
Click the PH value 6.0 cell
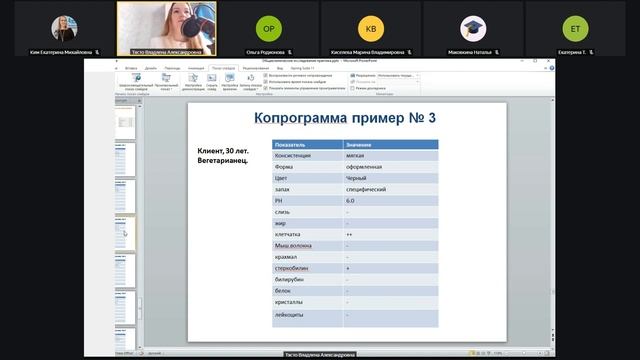point(391,200)
